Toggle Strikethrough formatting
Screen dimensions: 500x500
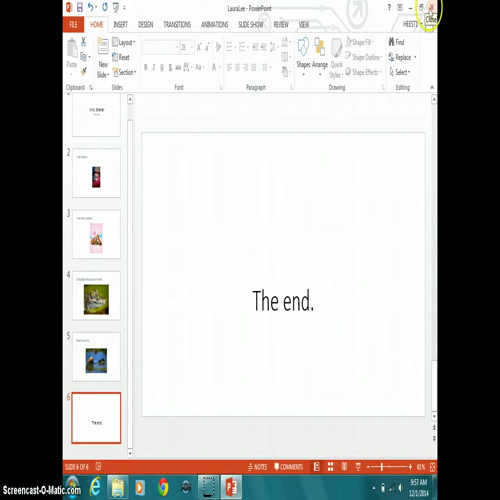tap(178, 67)
